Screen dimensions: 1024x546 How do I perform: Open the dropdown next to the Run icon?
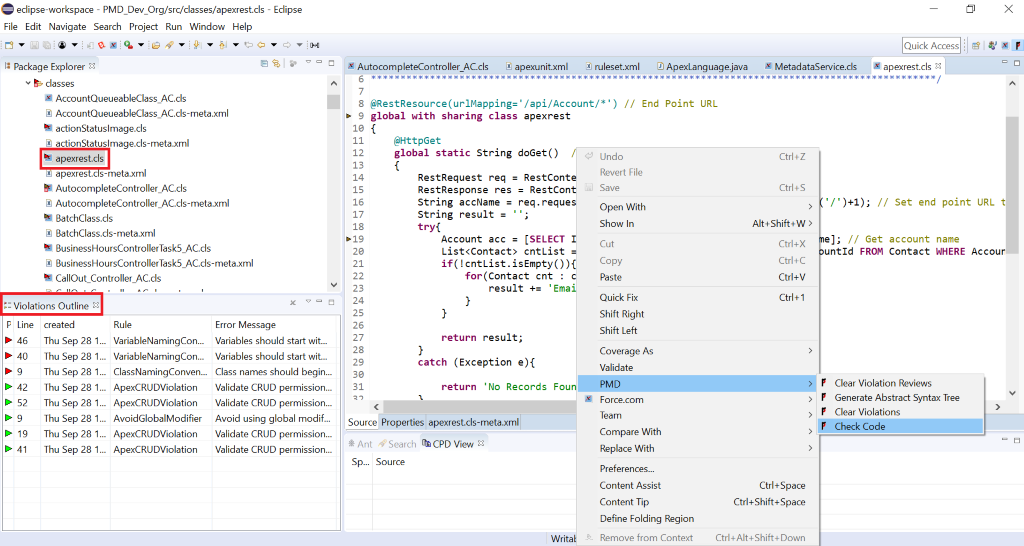pyautogui.click(x=141, y=45)
